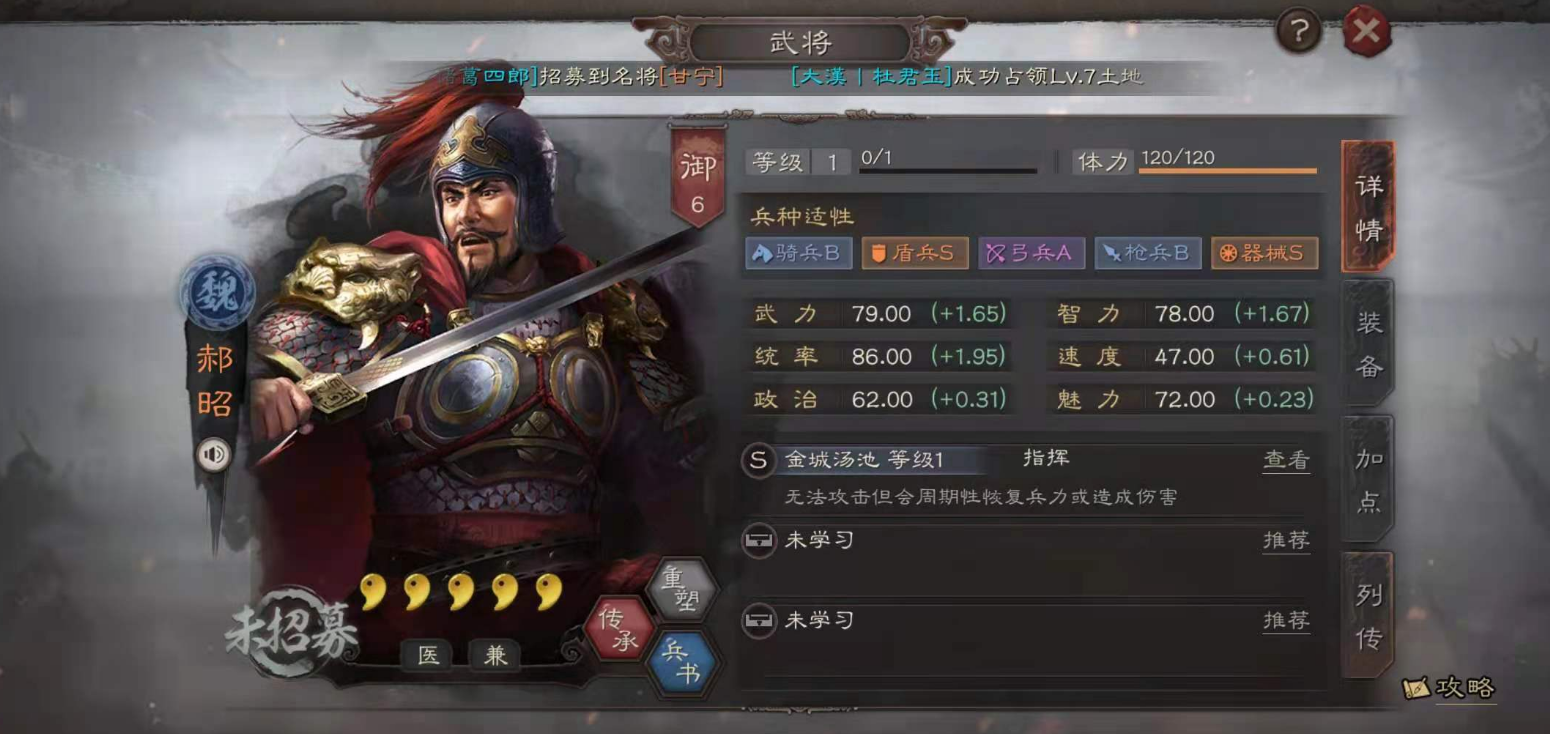This screenshot has width=1550, height=734.
Task: Play the general's voice speaker icon
Action: [x=213, y=455]
